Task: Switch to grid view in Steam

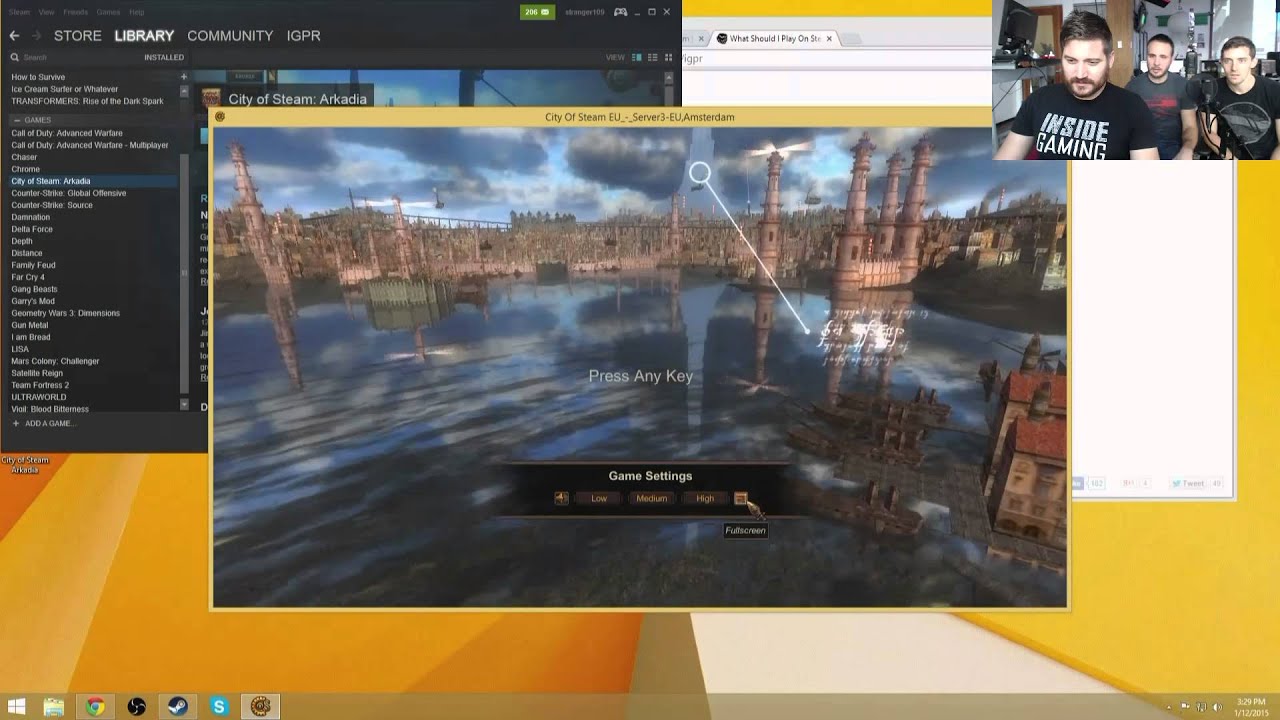Action: [x=669, y=57]
